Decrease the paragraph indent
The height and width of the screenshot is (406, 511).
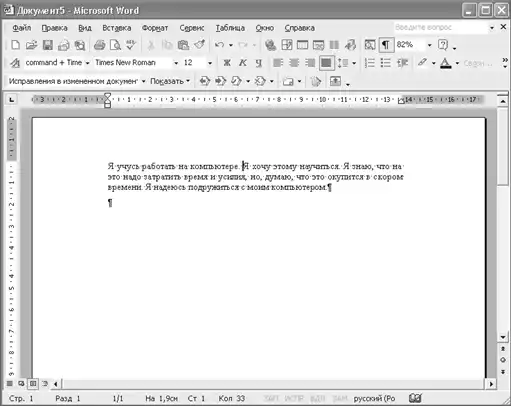click(402, 63)
